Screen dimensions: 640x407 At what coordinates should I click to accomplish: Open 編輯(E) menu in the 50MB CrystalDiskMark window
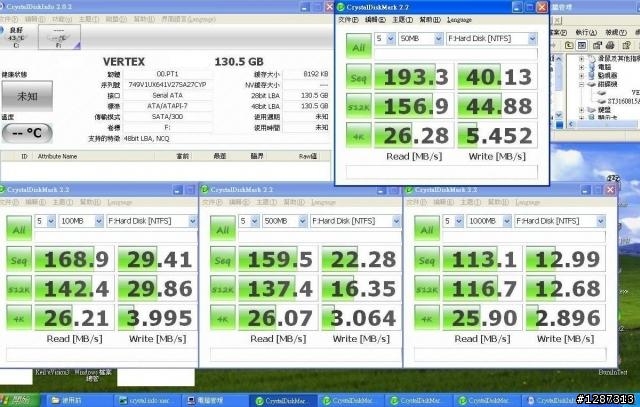click(375, 20)
